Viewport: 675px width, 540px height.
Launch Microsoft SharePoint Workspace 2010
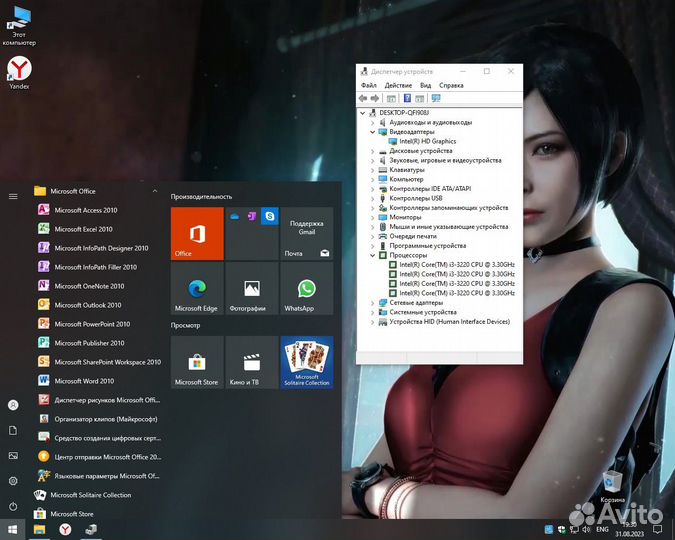(x=108, y=362)
